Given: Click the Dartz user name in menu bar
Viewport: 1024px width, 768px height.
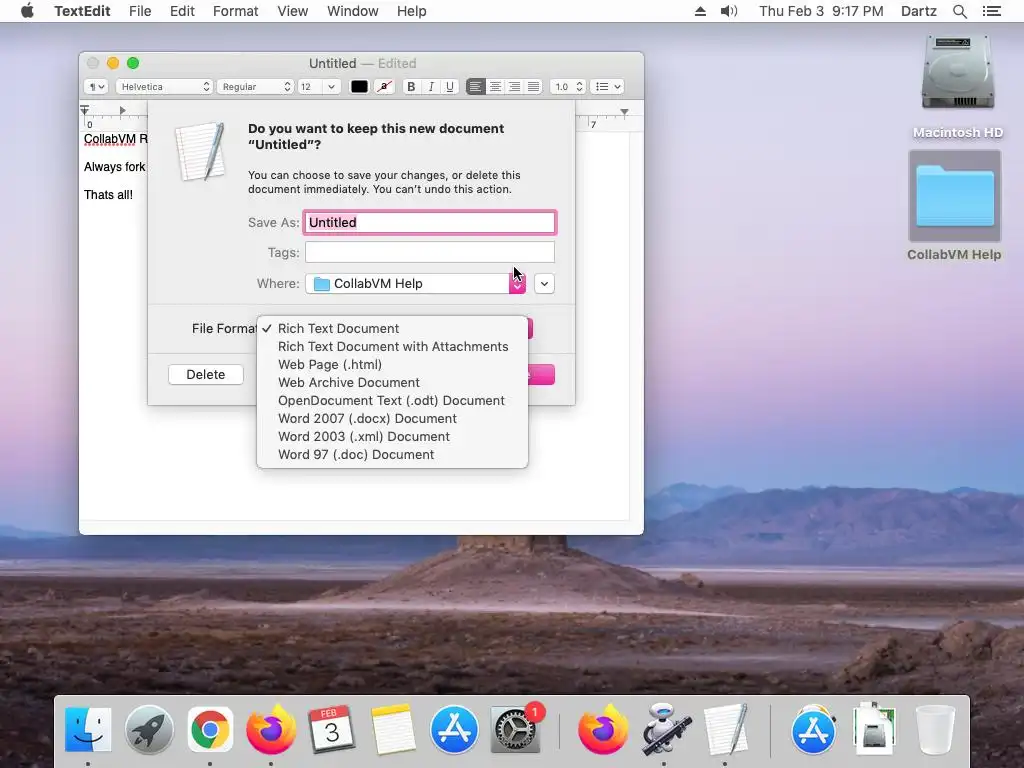Looking at the screenshot, I should (919, 11).
